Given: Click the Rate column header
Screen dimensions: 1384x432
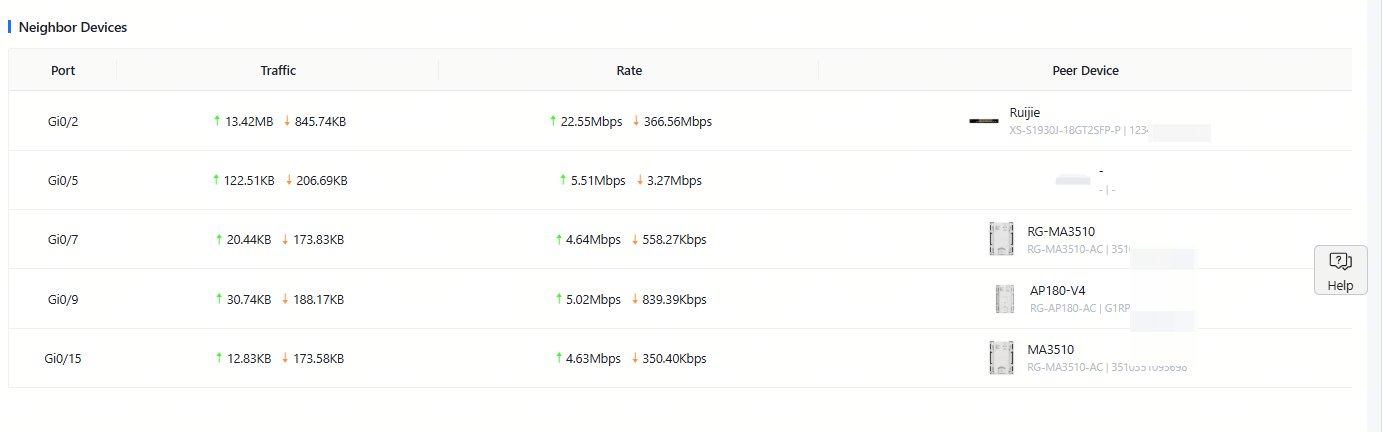Looking at the screenshot, I should (x=629, y=71).
